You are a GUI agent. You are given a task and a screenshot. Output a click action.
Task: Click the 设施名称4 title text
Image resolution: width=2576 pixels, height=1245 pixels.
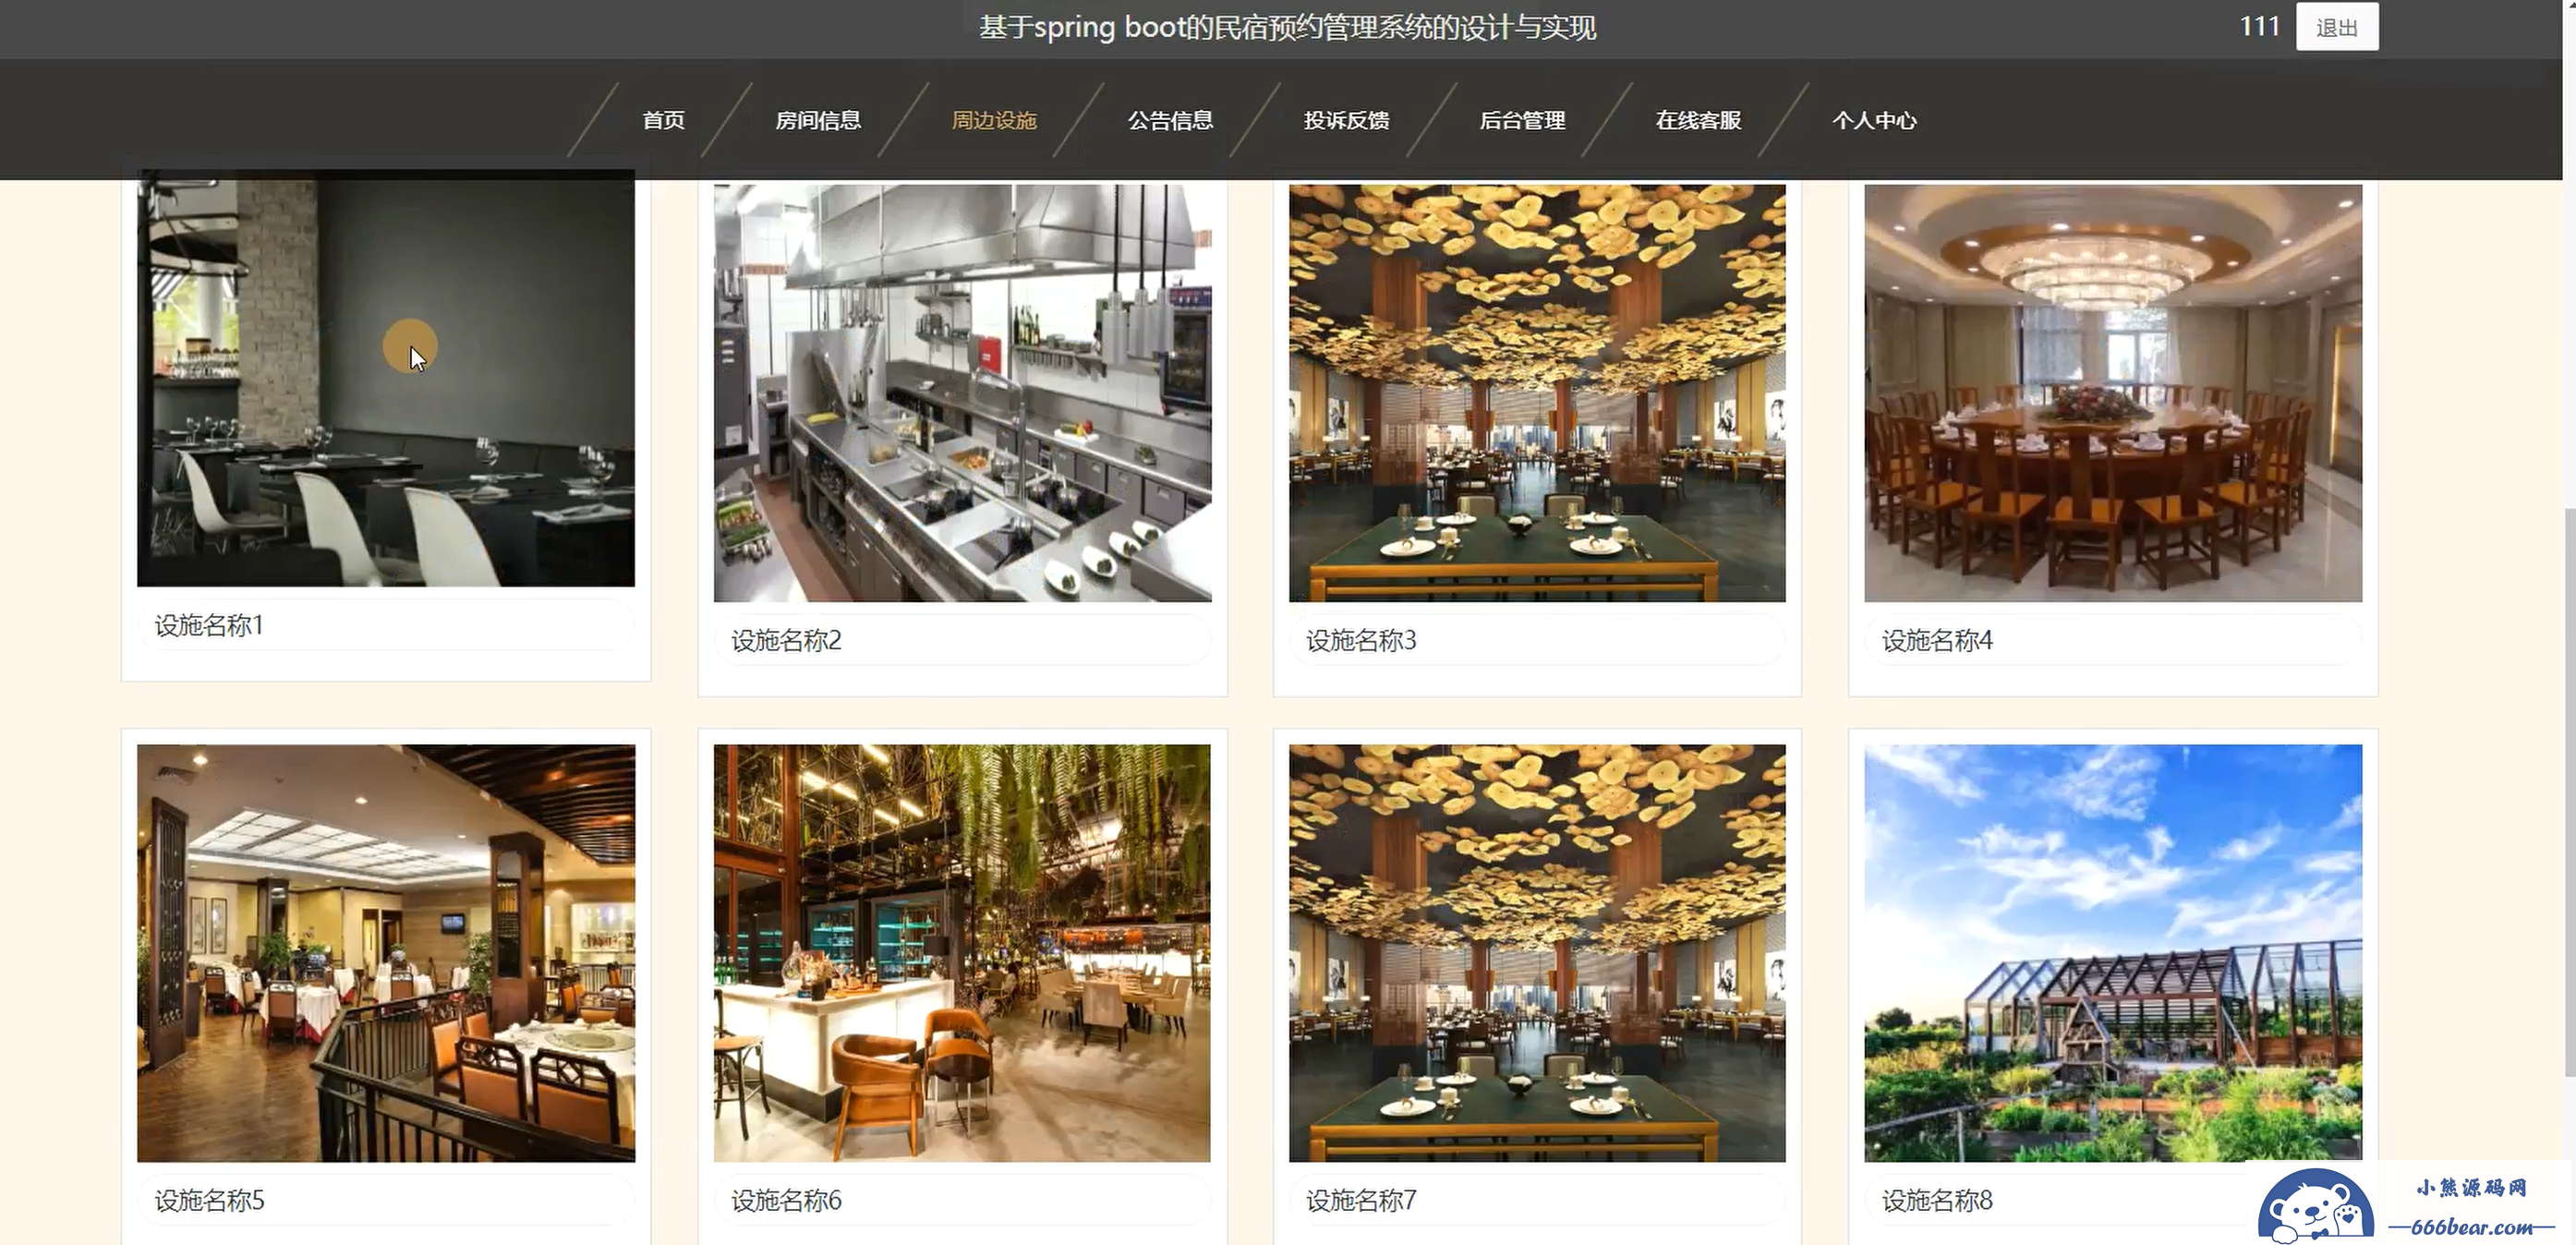(x=1937, y=641)
